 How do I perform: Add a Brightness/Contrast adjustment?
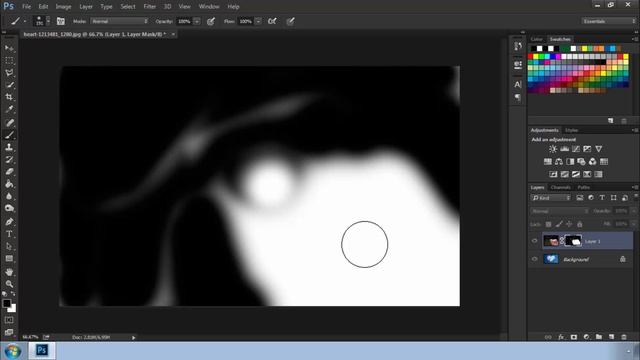(553, 149)
